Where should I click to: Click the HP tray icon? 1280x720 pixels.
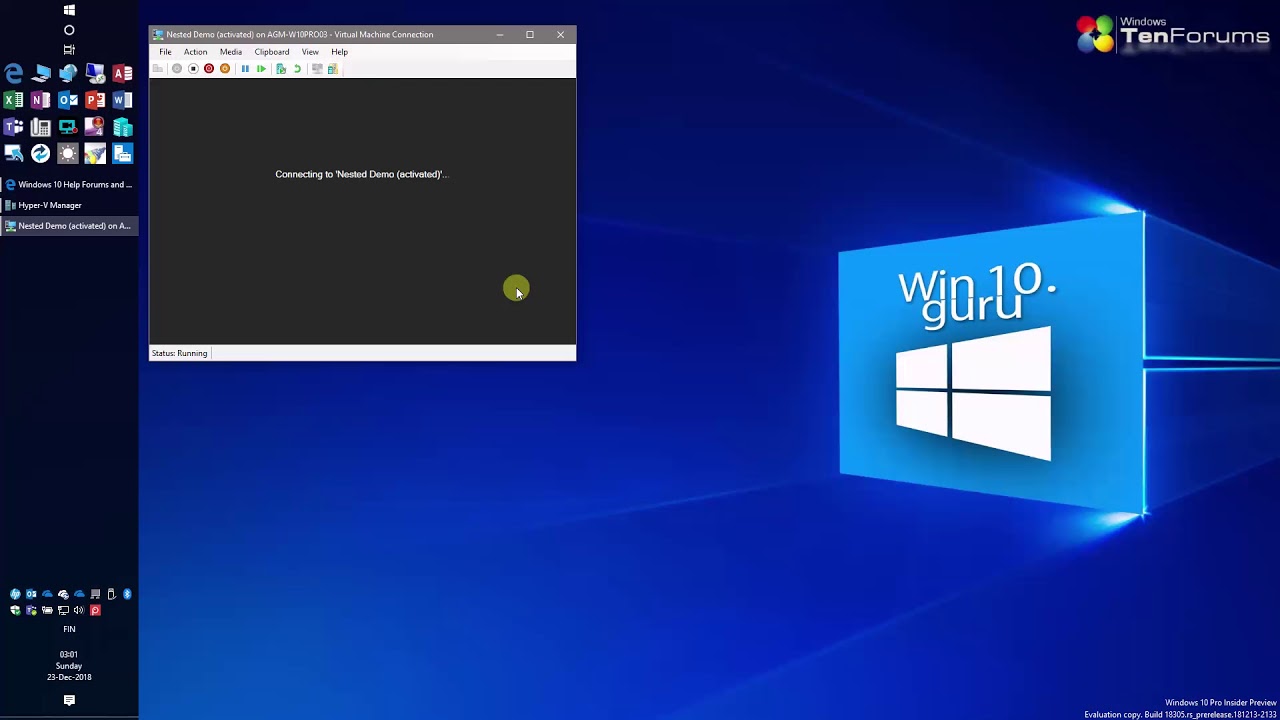tap(15, 594)
